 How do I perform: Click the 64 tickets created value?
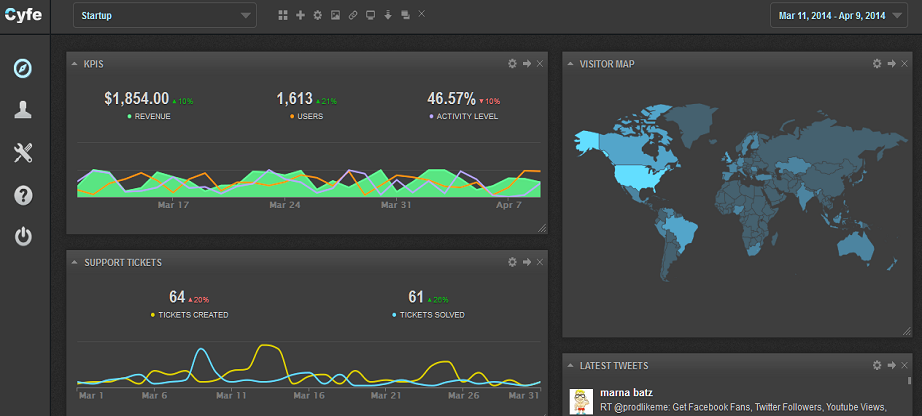pyautogui.click(x=177, y=297)
